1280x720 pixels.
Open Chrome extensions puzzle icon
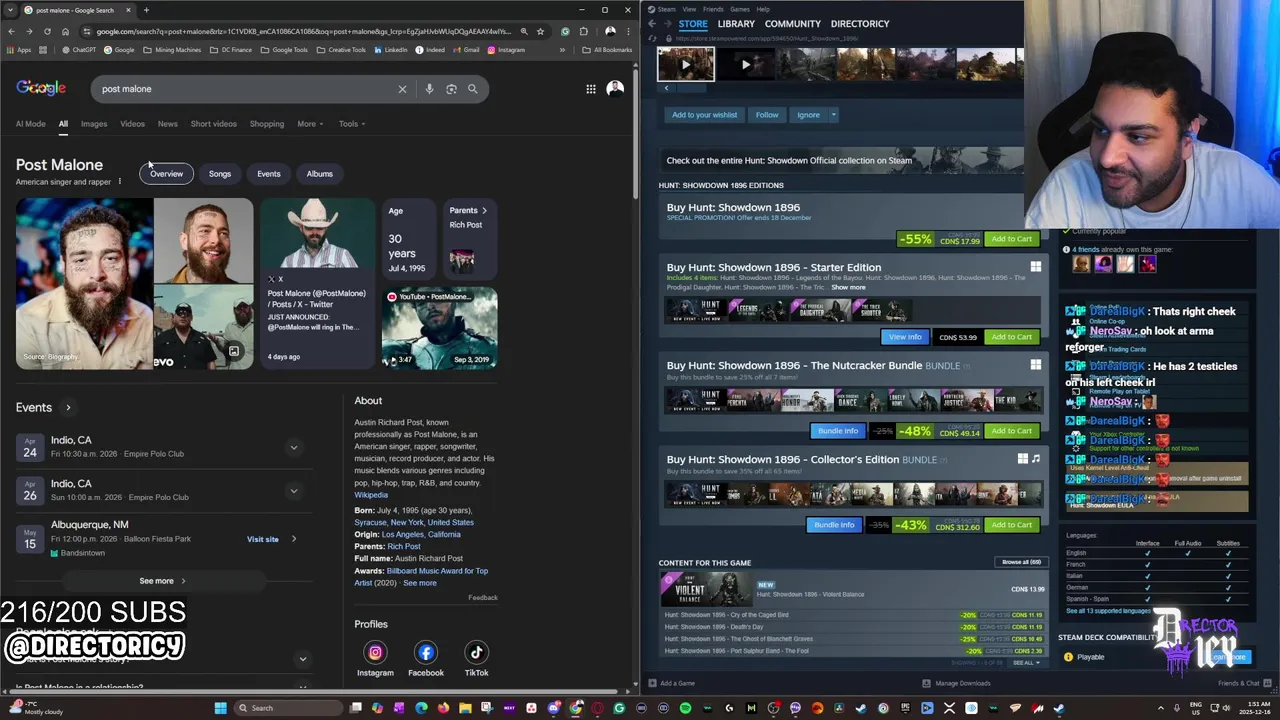click(584, 31)
